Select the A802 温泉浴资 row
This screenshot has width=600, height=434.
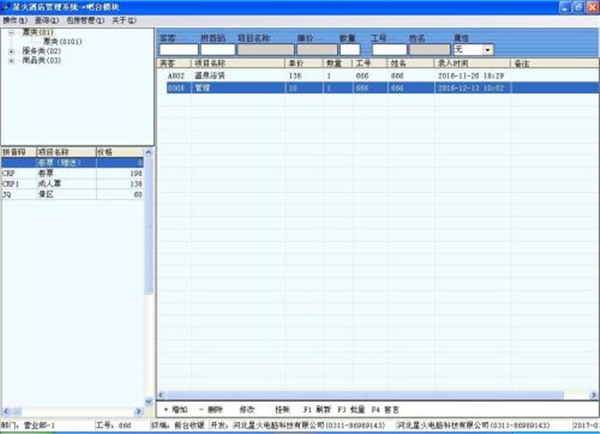pos(300,75)
